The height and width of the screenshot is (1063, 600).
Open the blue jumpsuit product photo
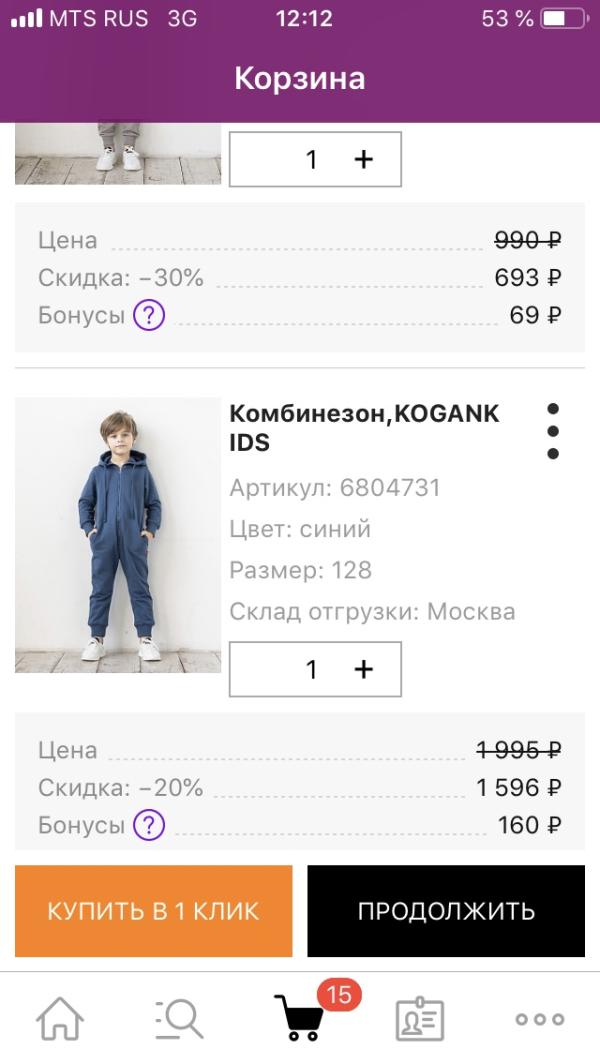118,535
